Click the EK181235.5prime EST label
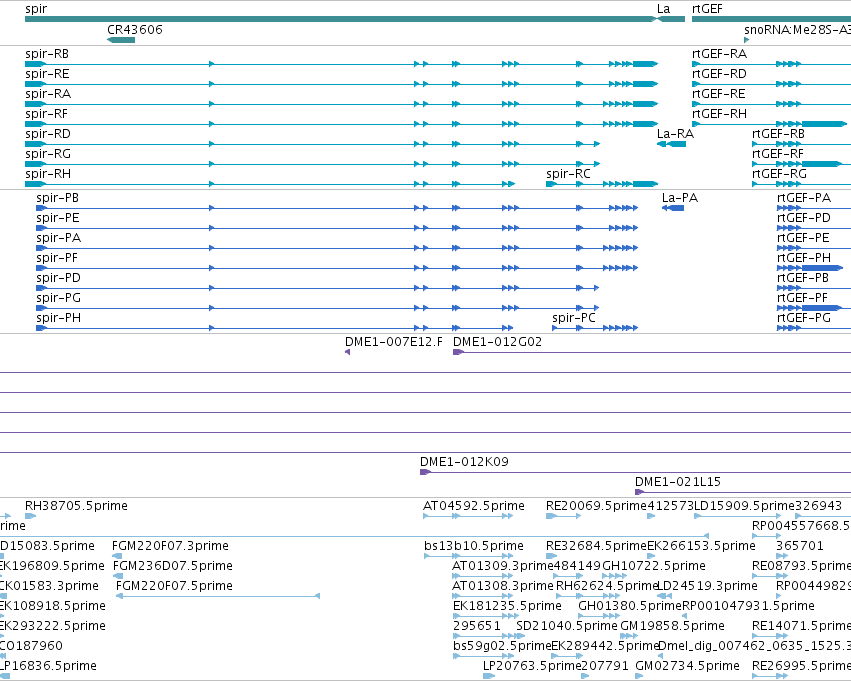The height and width of the screenshot is (681, 851). coord(507,606)
